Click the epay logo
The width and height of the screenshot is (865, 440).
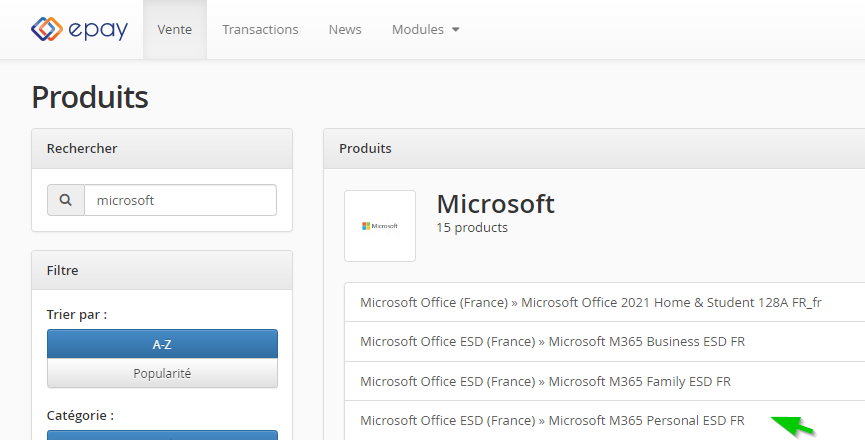[79, 29]
